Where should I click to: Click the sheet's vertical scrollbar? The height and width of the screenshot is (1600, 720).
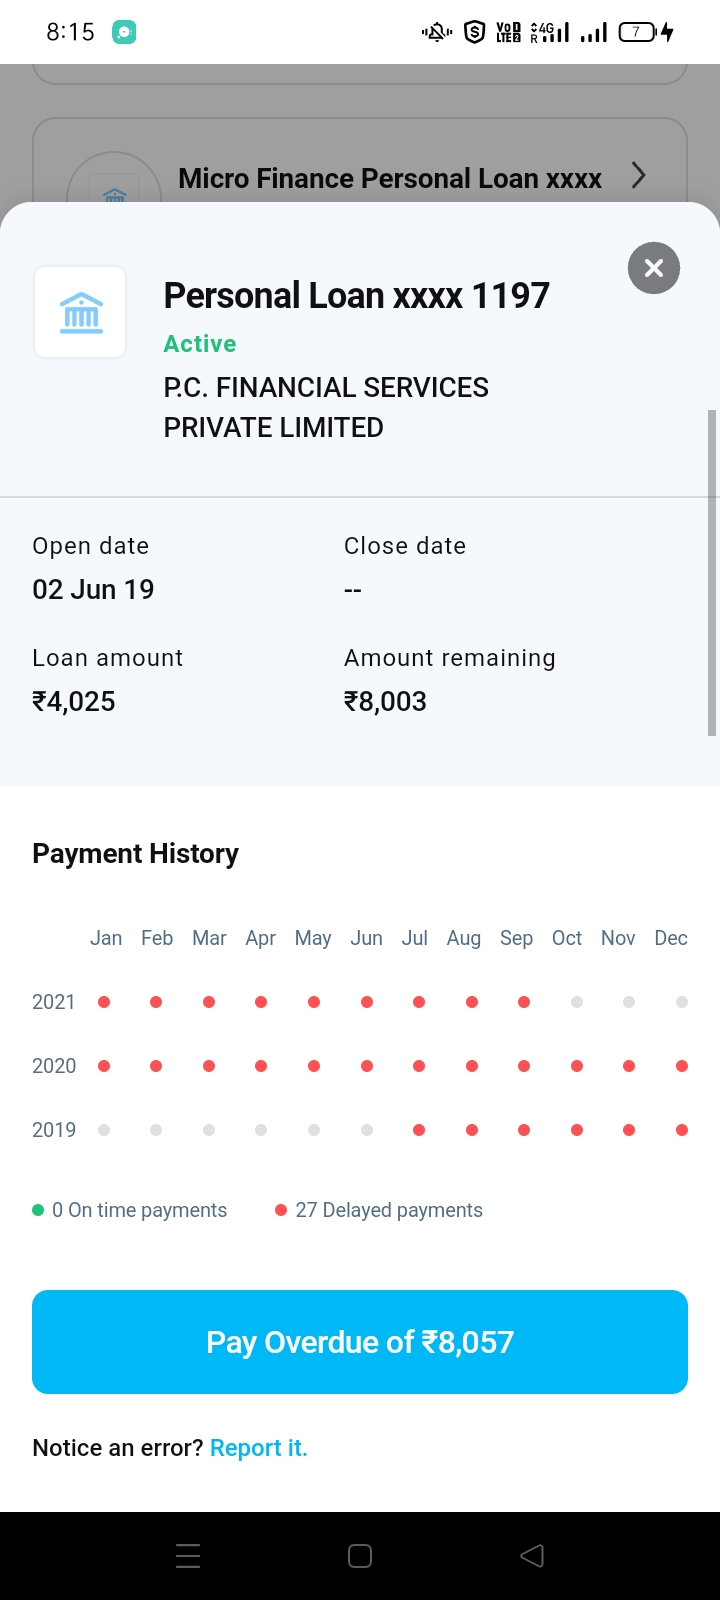(712, 572)
